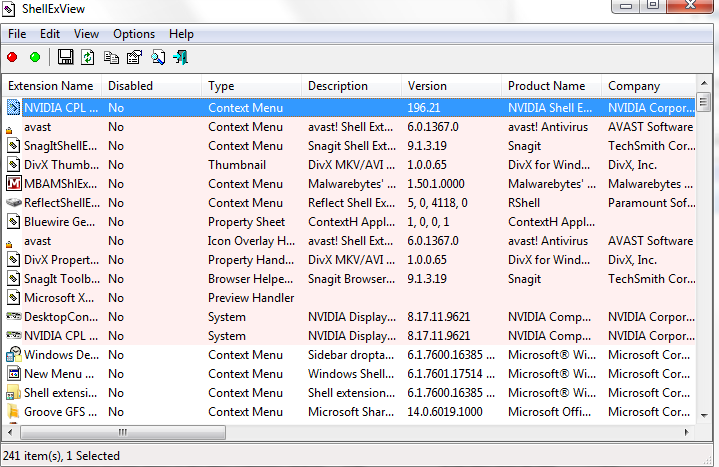
Task: Click the horizontal scrollbar left arrow
Action: [10, 432]
